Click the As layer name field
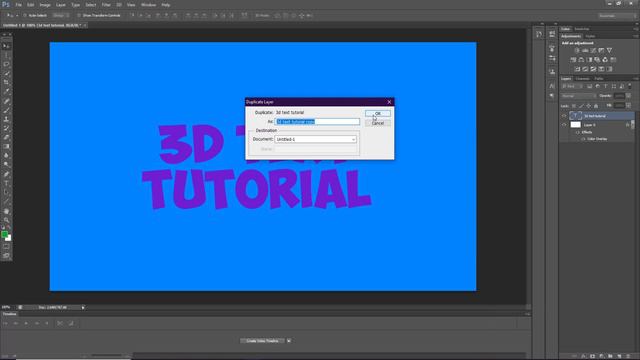The image size is (640, 360). click(x=317, y=122)
